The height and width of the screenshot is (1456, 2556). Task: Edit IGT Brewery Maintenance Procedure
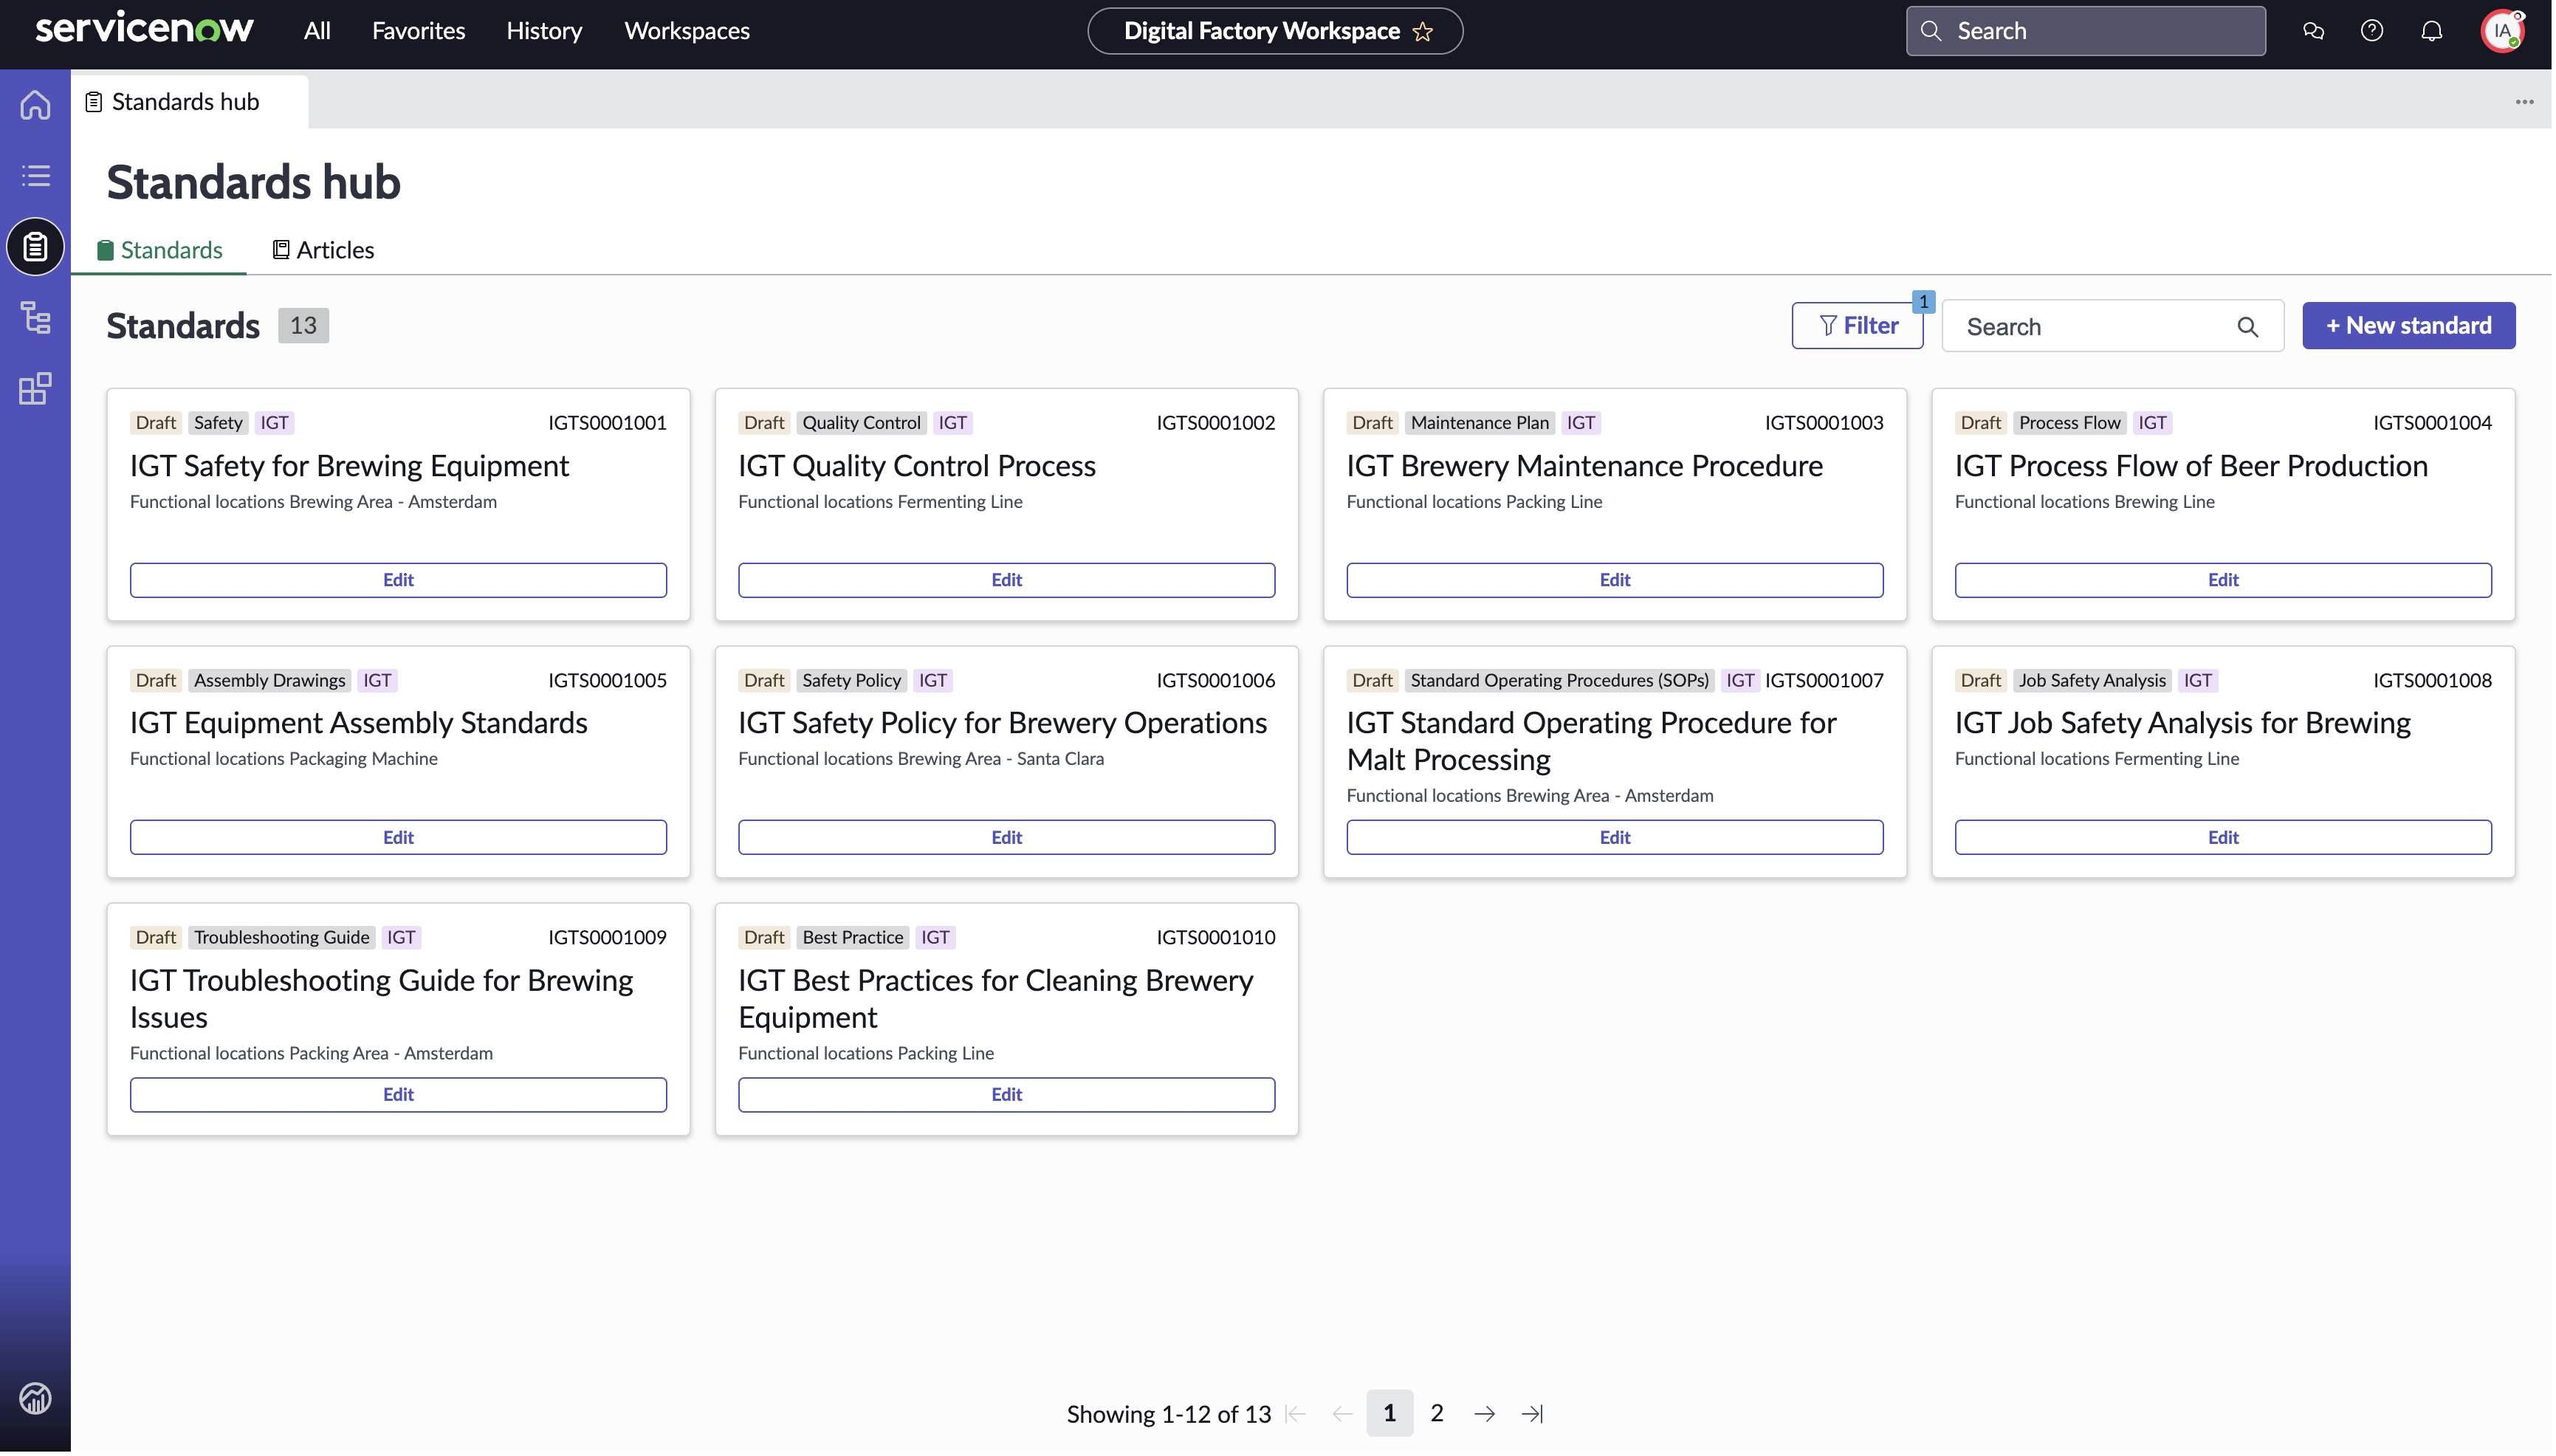click(1614, 580)
